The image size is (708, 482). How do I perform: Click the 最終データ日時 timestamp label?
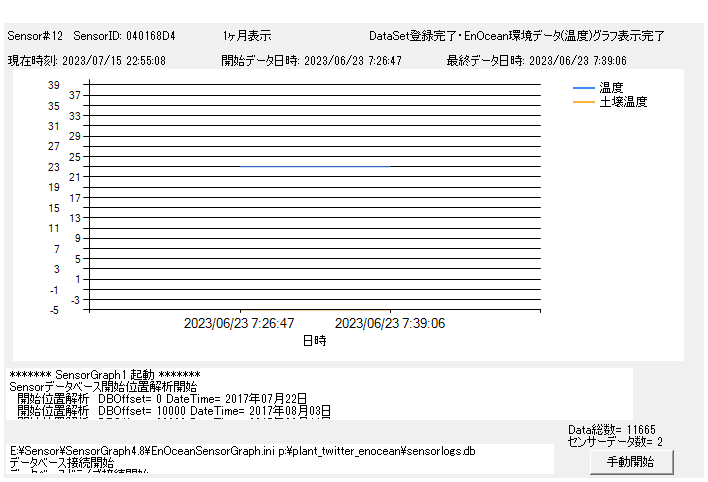pos(537,61)
